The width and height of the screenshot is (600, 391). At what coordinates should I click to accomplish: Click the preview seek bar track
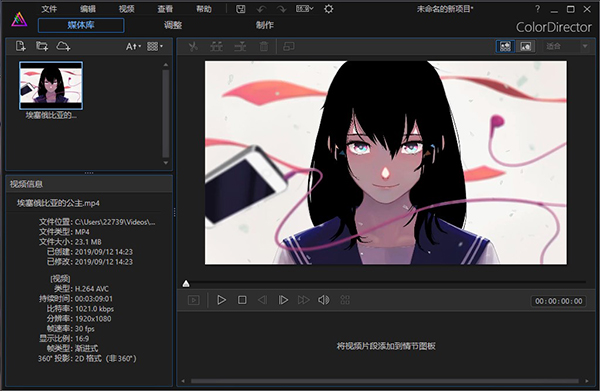pos(386,282)
